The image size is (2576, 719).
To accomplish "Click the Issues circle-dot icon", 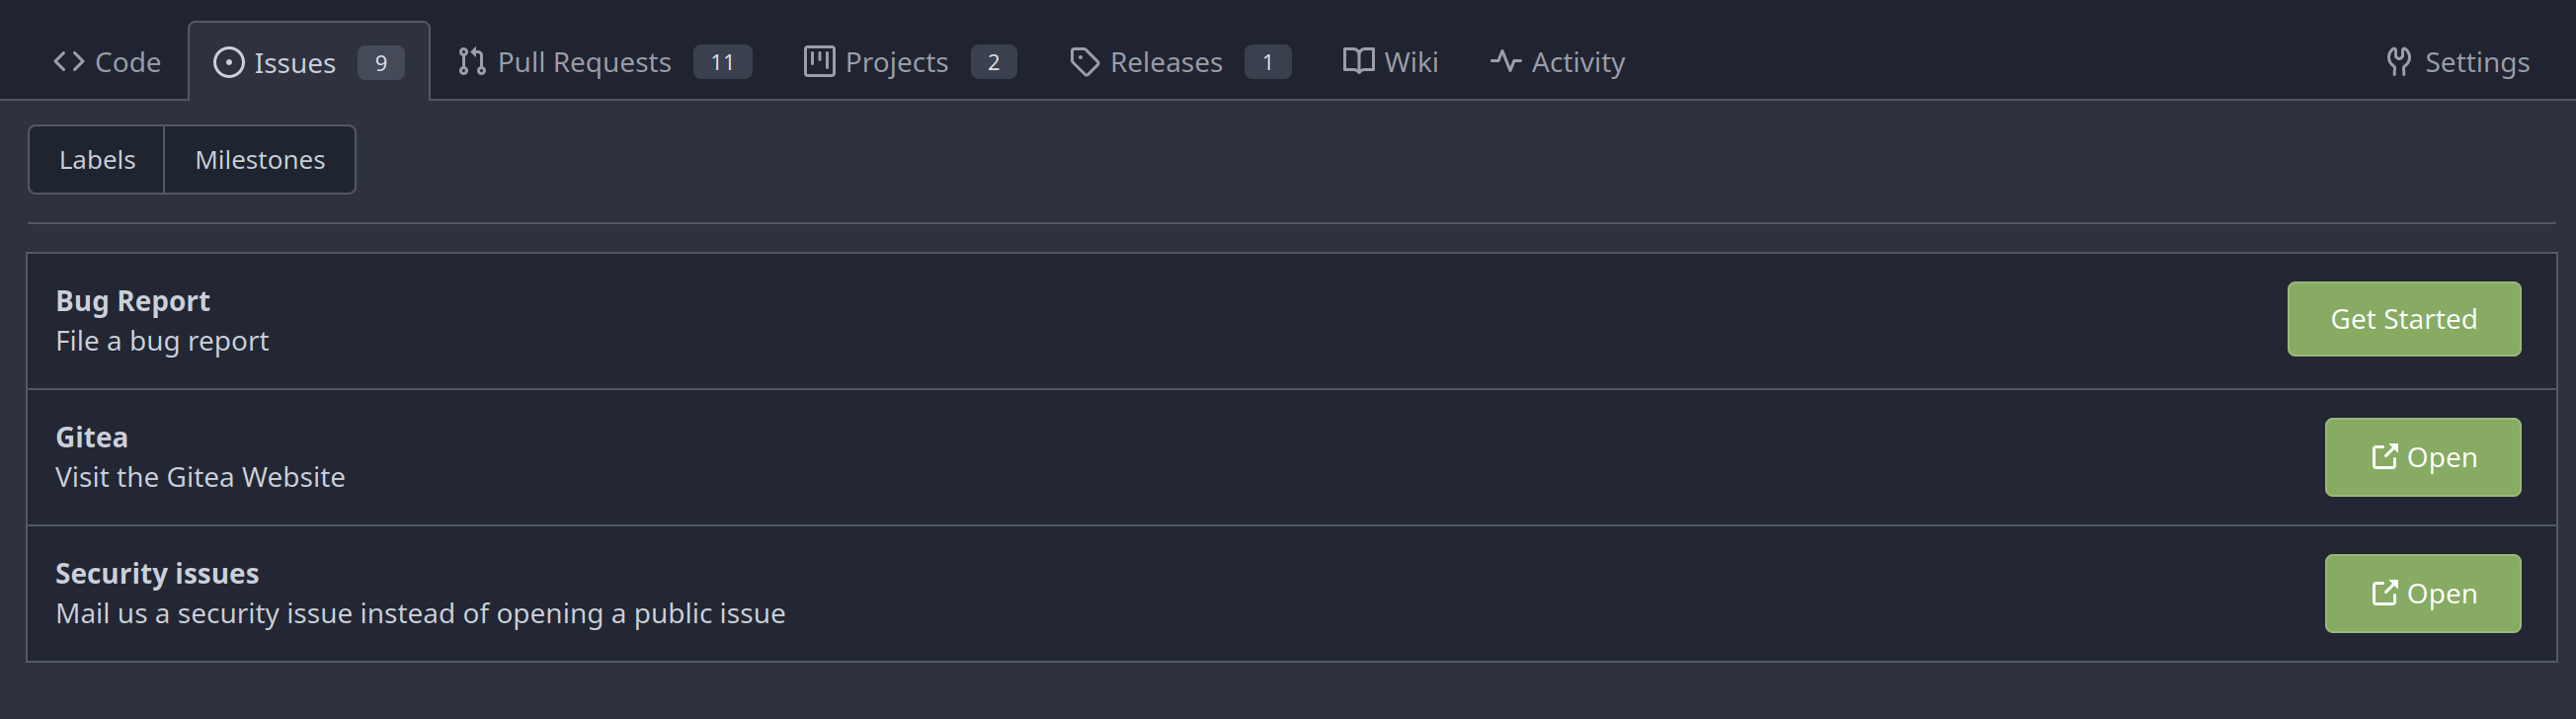I will 228,63.
